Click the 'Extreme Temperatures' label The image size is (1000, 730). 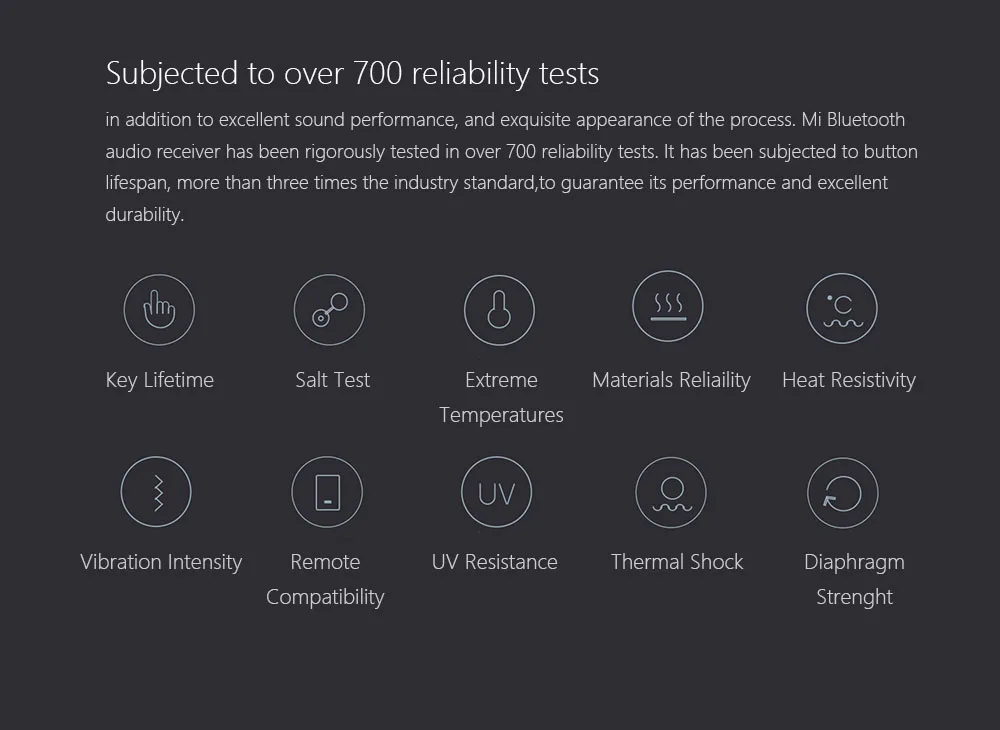(x=501, y=397)
